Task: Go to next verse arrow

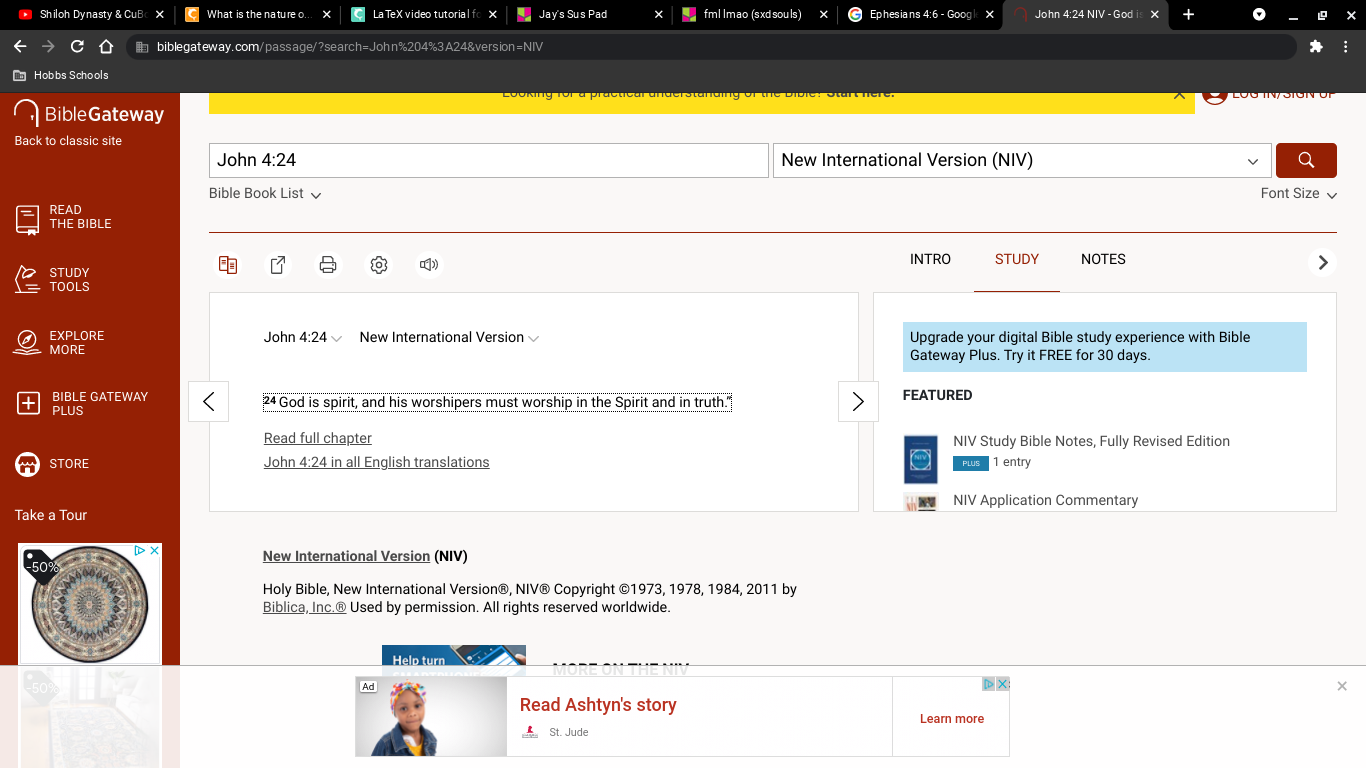Action: click(858, 402)
